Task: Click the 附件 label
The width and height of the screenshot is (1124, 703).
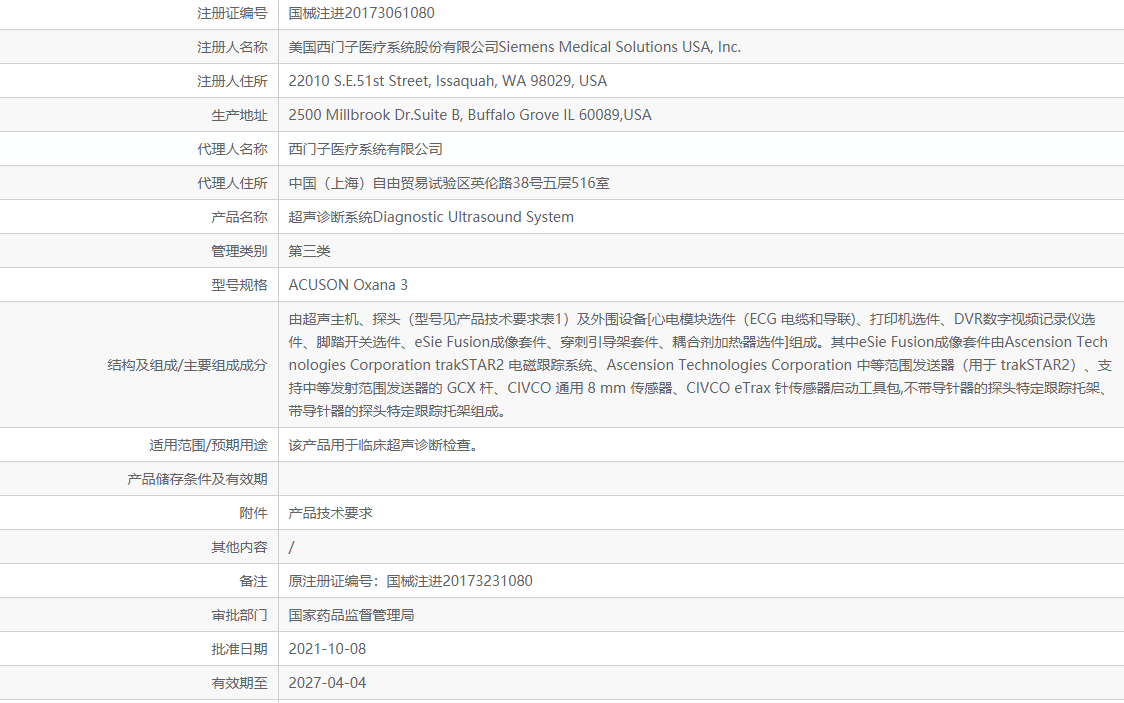Action: pos(253,514)
